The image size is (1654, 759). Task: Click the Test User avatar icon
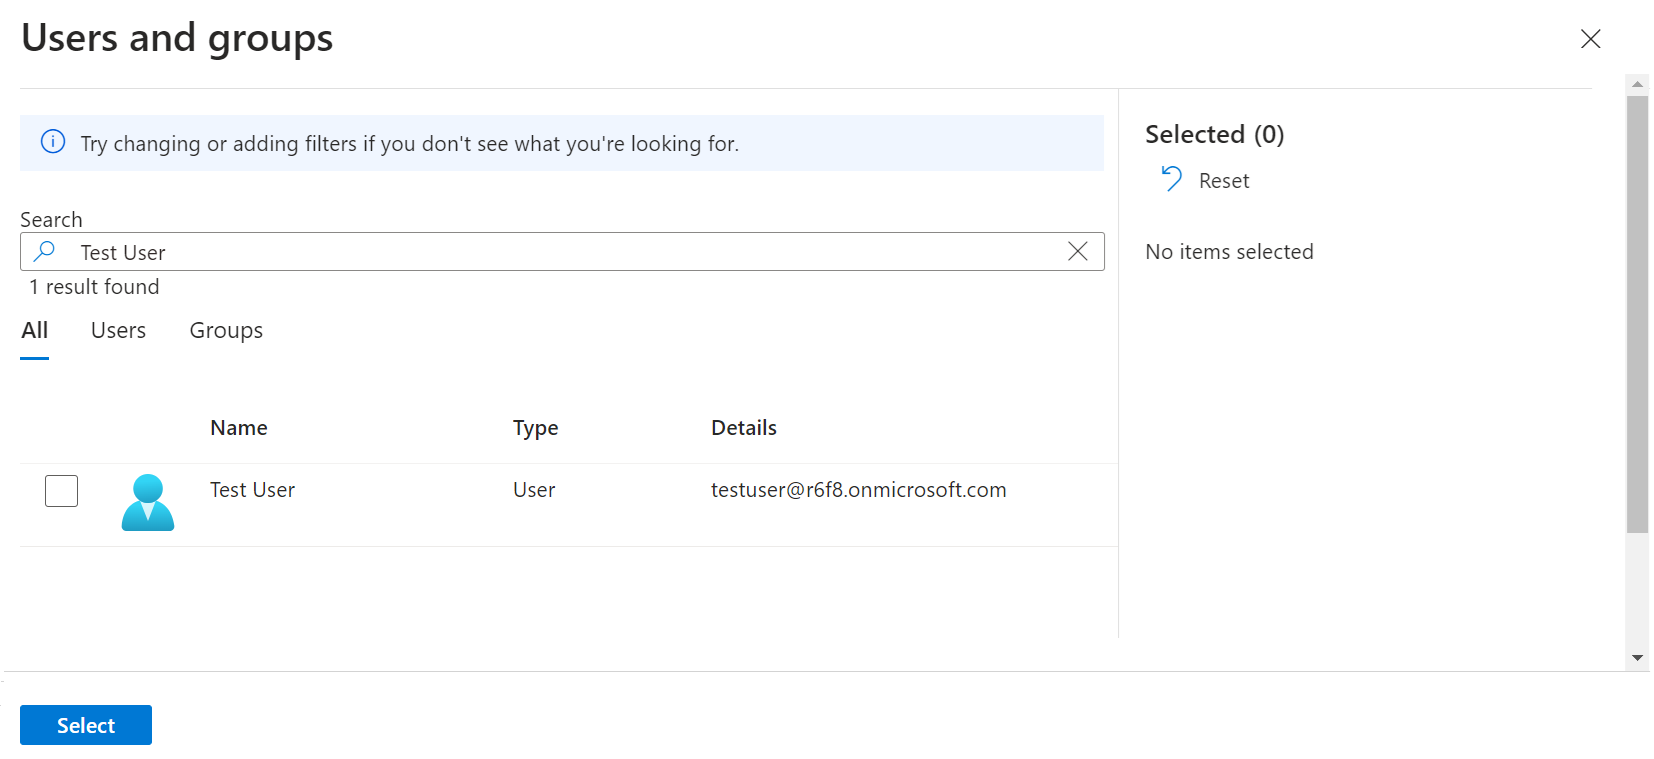[x=148, y=502]
